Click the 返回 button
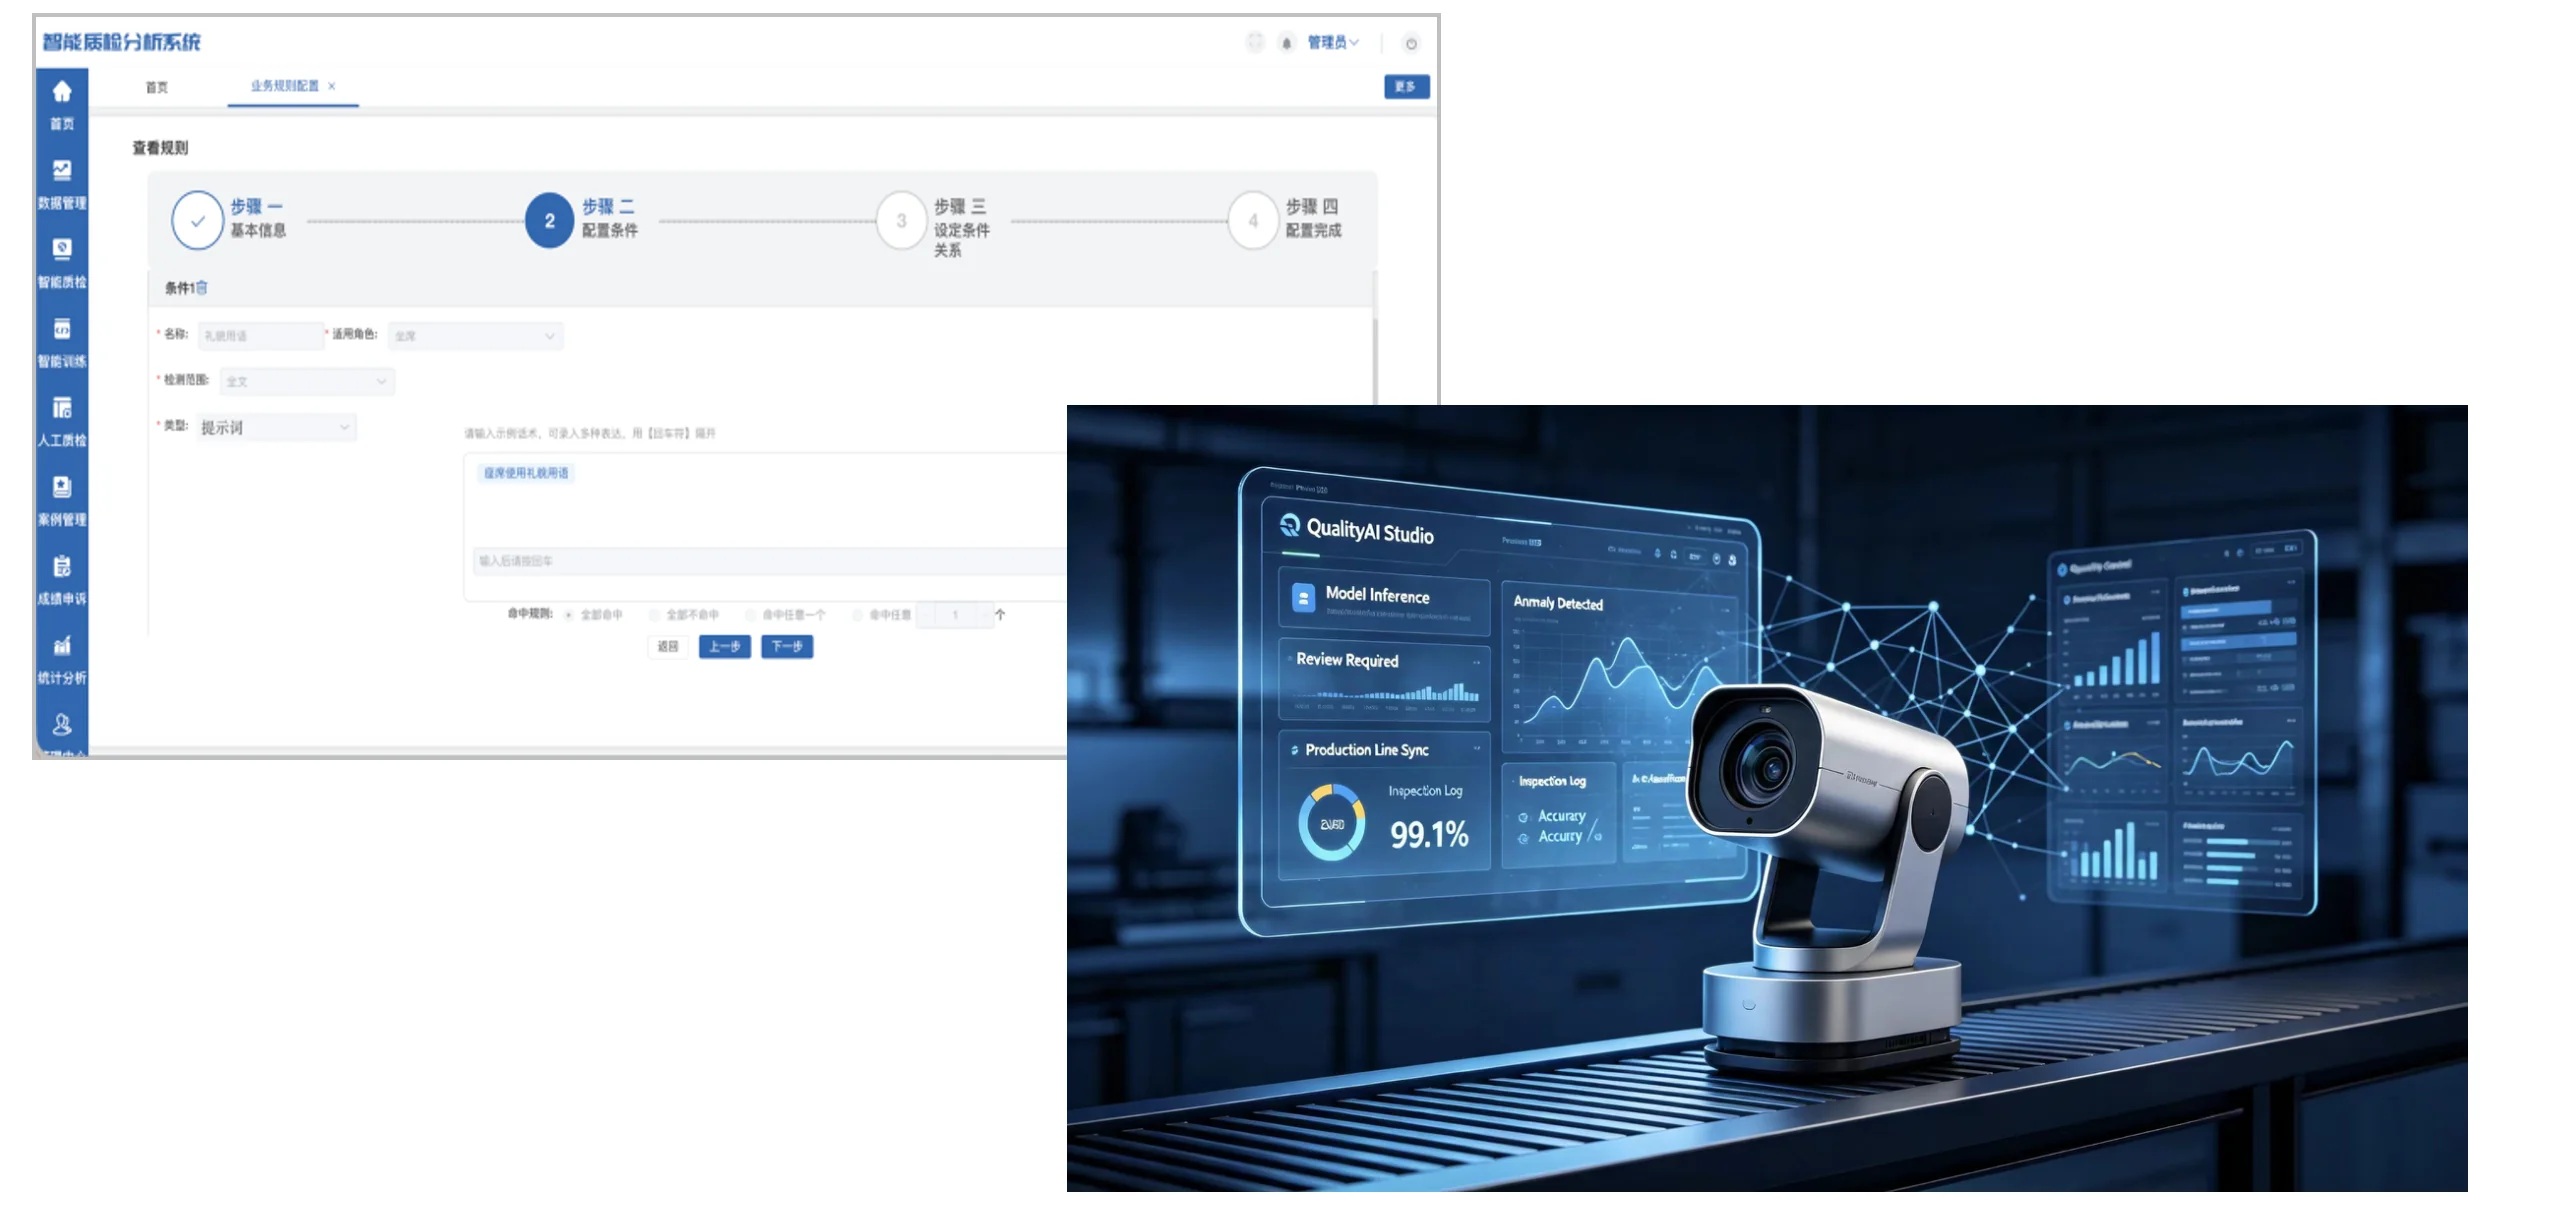The height and width of the screenshot is (1210, 2557). click(x=668, y=647)
